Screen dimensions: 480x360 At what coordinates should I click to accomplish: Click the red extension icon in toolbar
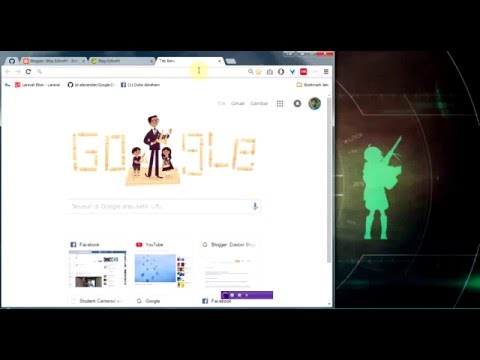coord(303,72)
